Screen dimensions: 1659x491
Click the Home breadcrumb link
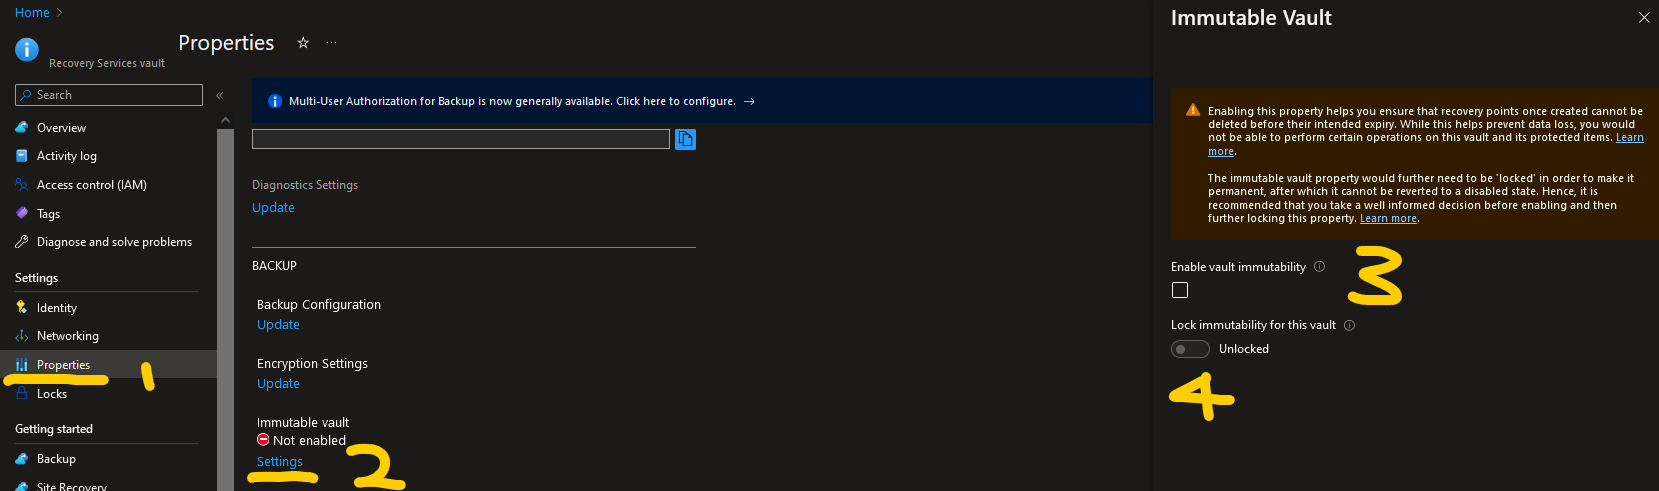[32, 13]
